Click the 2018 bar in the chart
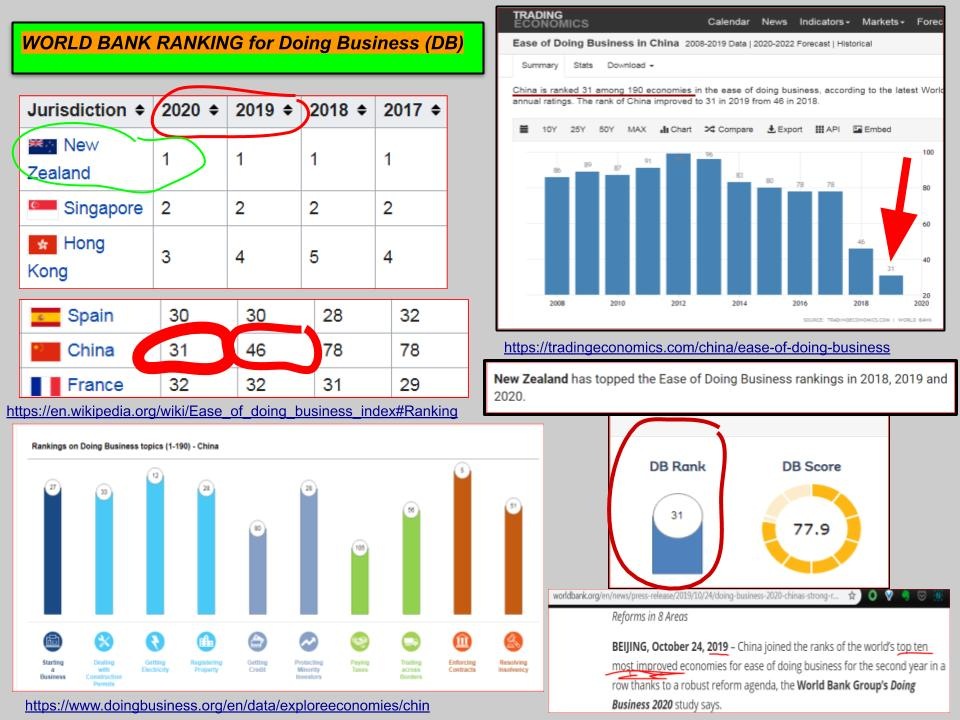 point(861,271)
